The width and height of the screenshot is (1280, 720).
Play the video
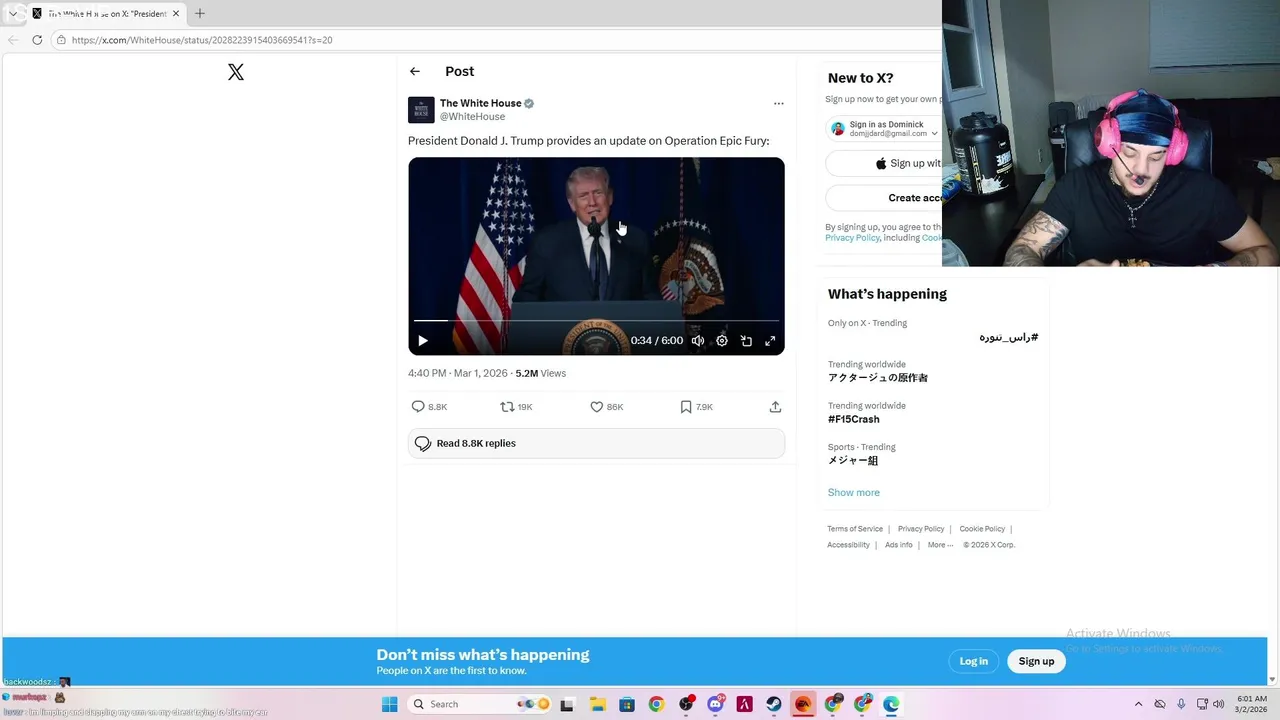423,341
